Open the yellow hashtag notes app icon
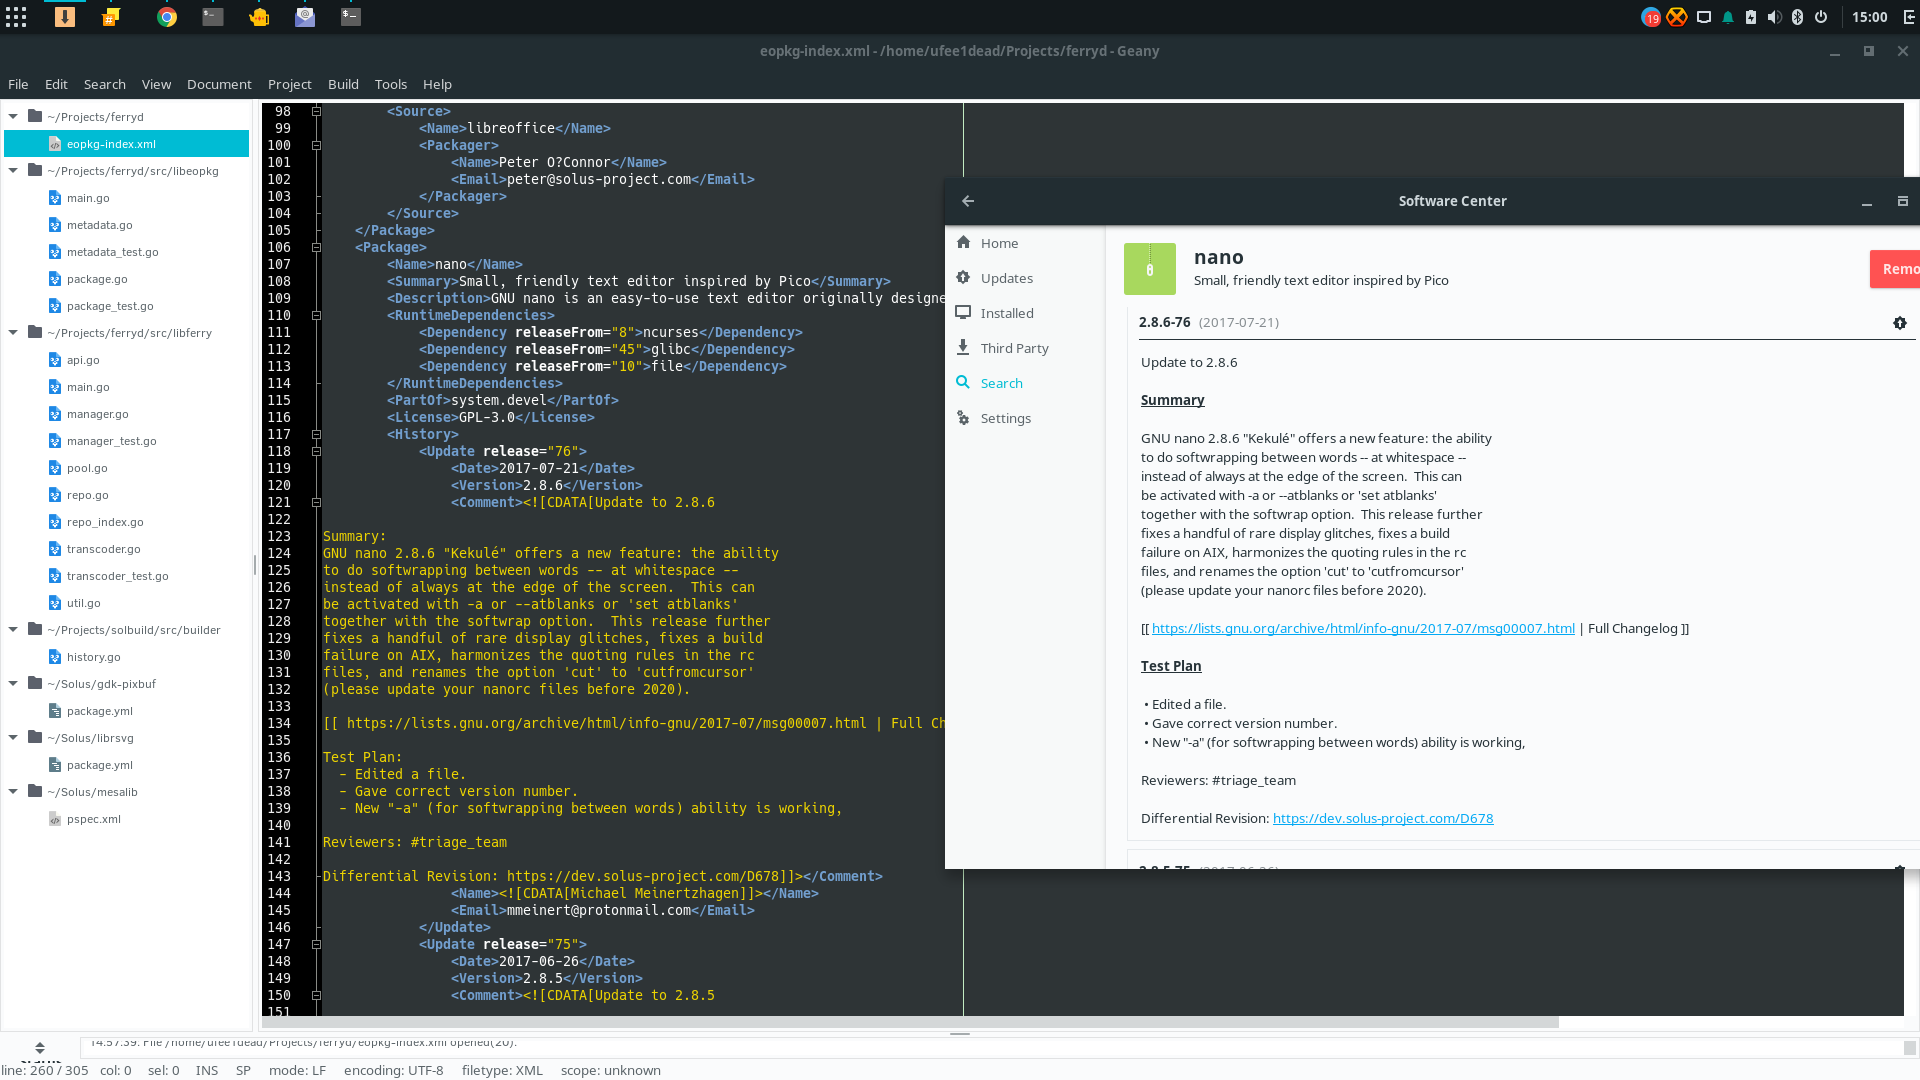This screenshot has height=1080, width=1920. click(111, 17)
